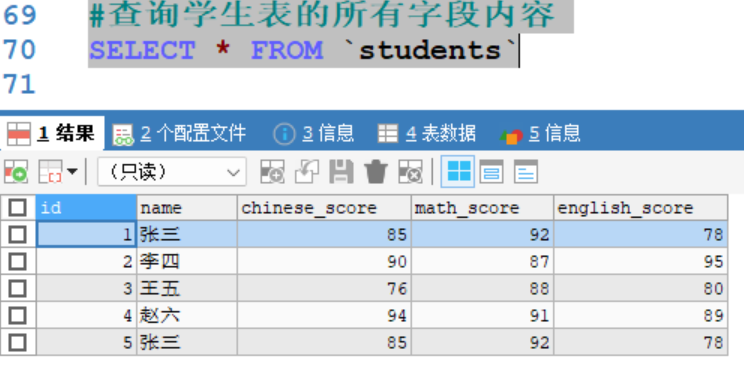The height and width of the screenshot is (369, 744).
Task: Click the duplicate row icon
Action: tap(307, 171)
